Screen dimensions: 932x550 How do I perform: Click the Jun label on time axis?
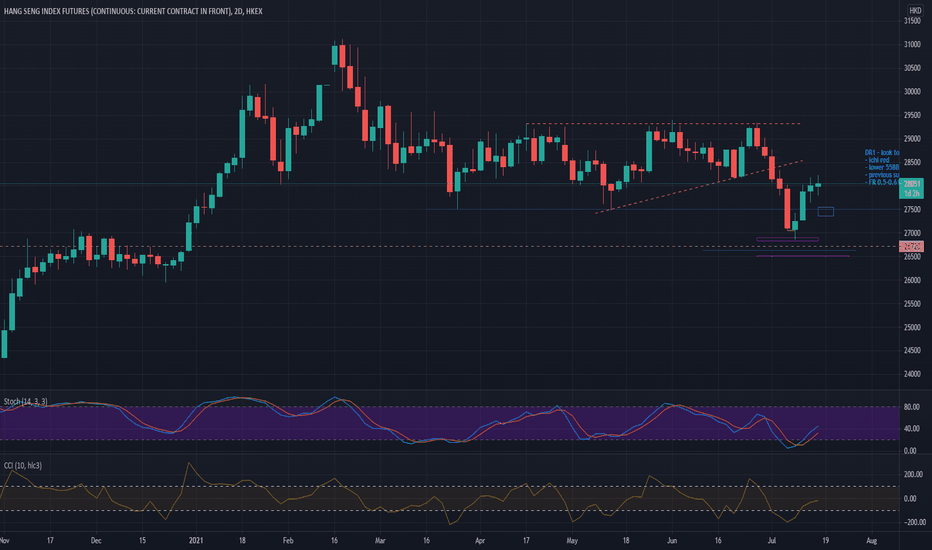[672, 541]
